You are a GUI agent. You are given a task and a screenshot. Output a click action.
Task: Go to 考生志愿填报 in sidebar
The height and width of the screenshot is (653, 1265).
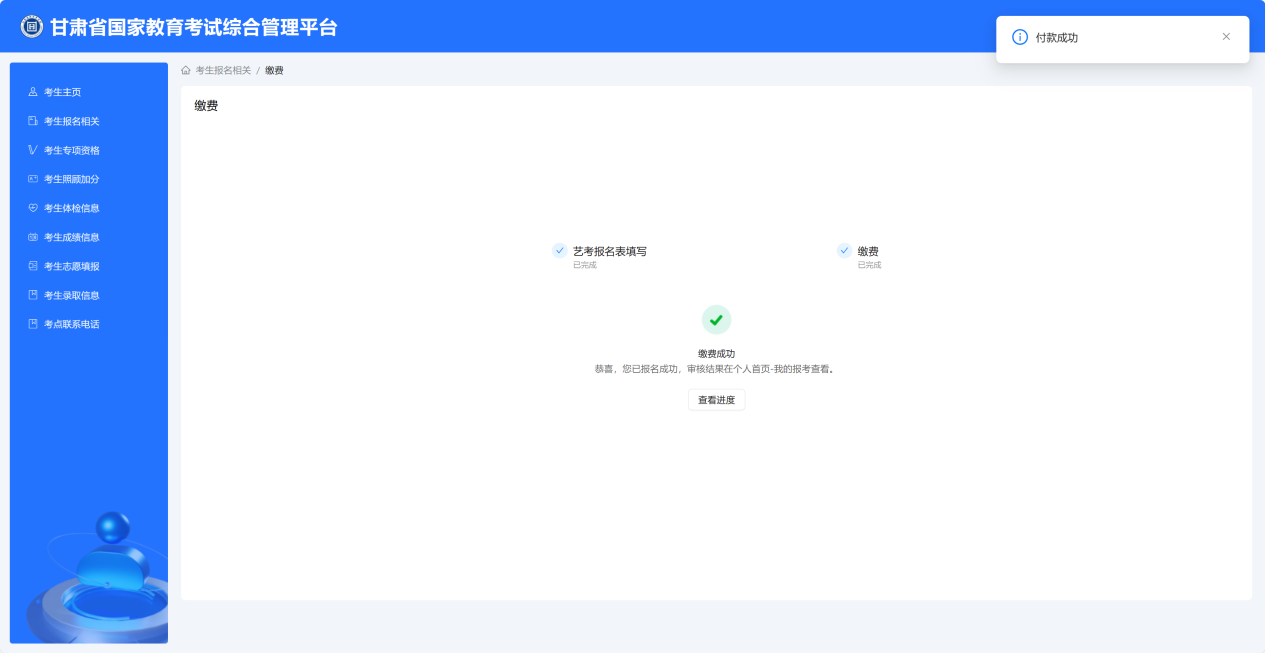coord(71,266)
